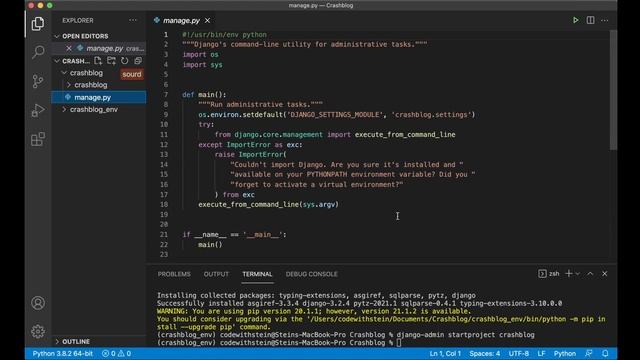This screenshot has width=640, height=360.
Task: Open the feedback icon in status bar
Action: (589, 353)
